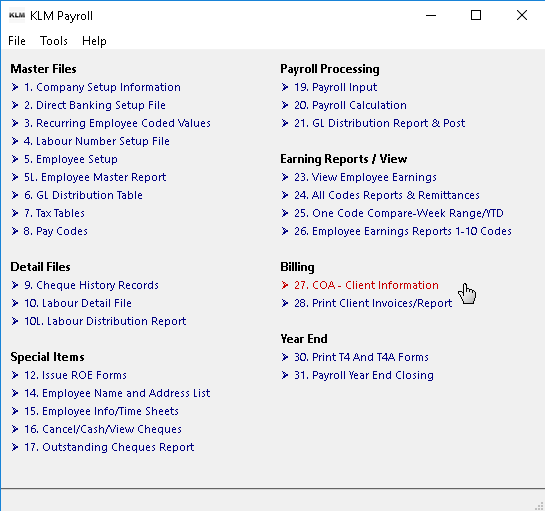The width and height of the screenshot is (545, 511).
Task: Open GL Distribution Report & Post
Action: 380,123
